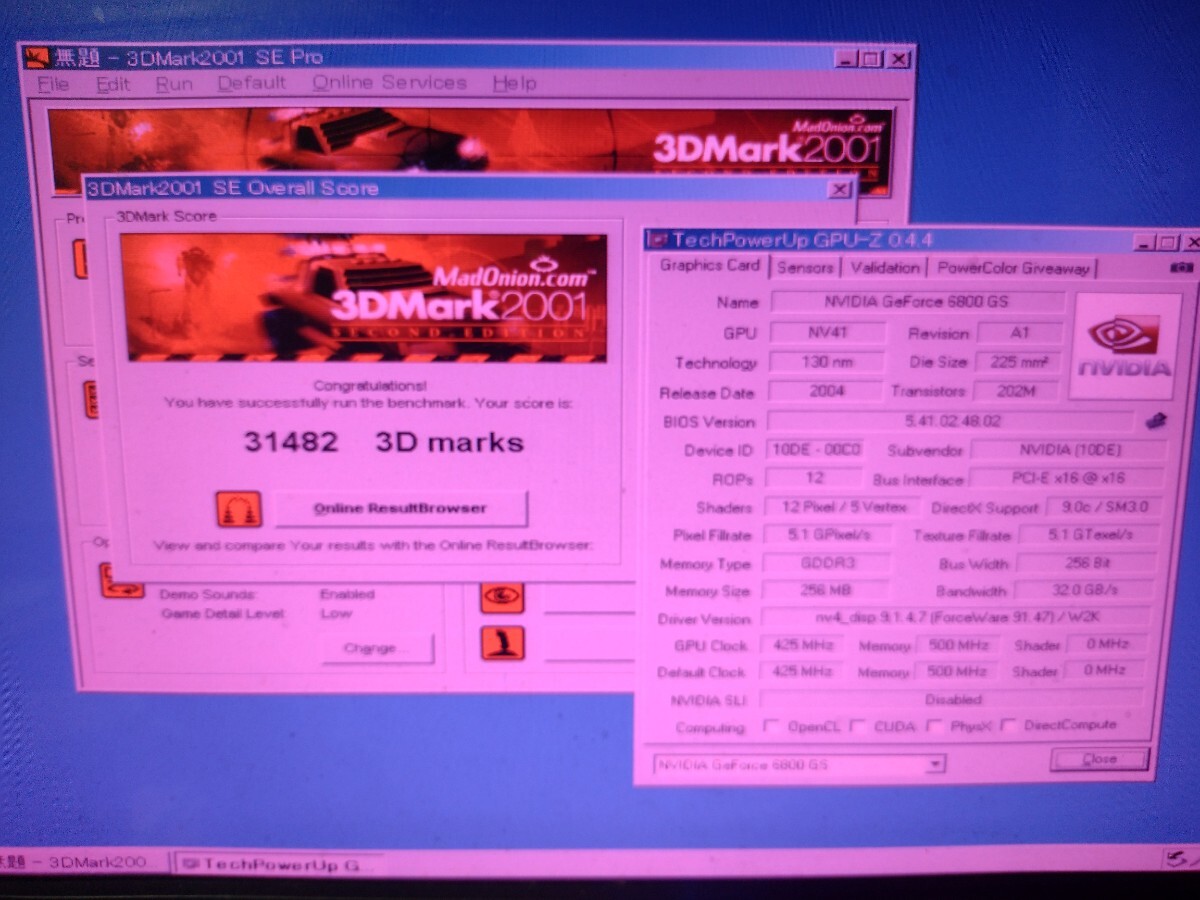Click the Release Date field showing 2004

[x=825, y=391]
